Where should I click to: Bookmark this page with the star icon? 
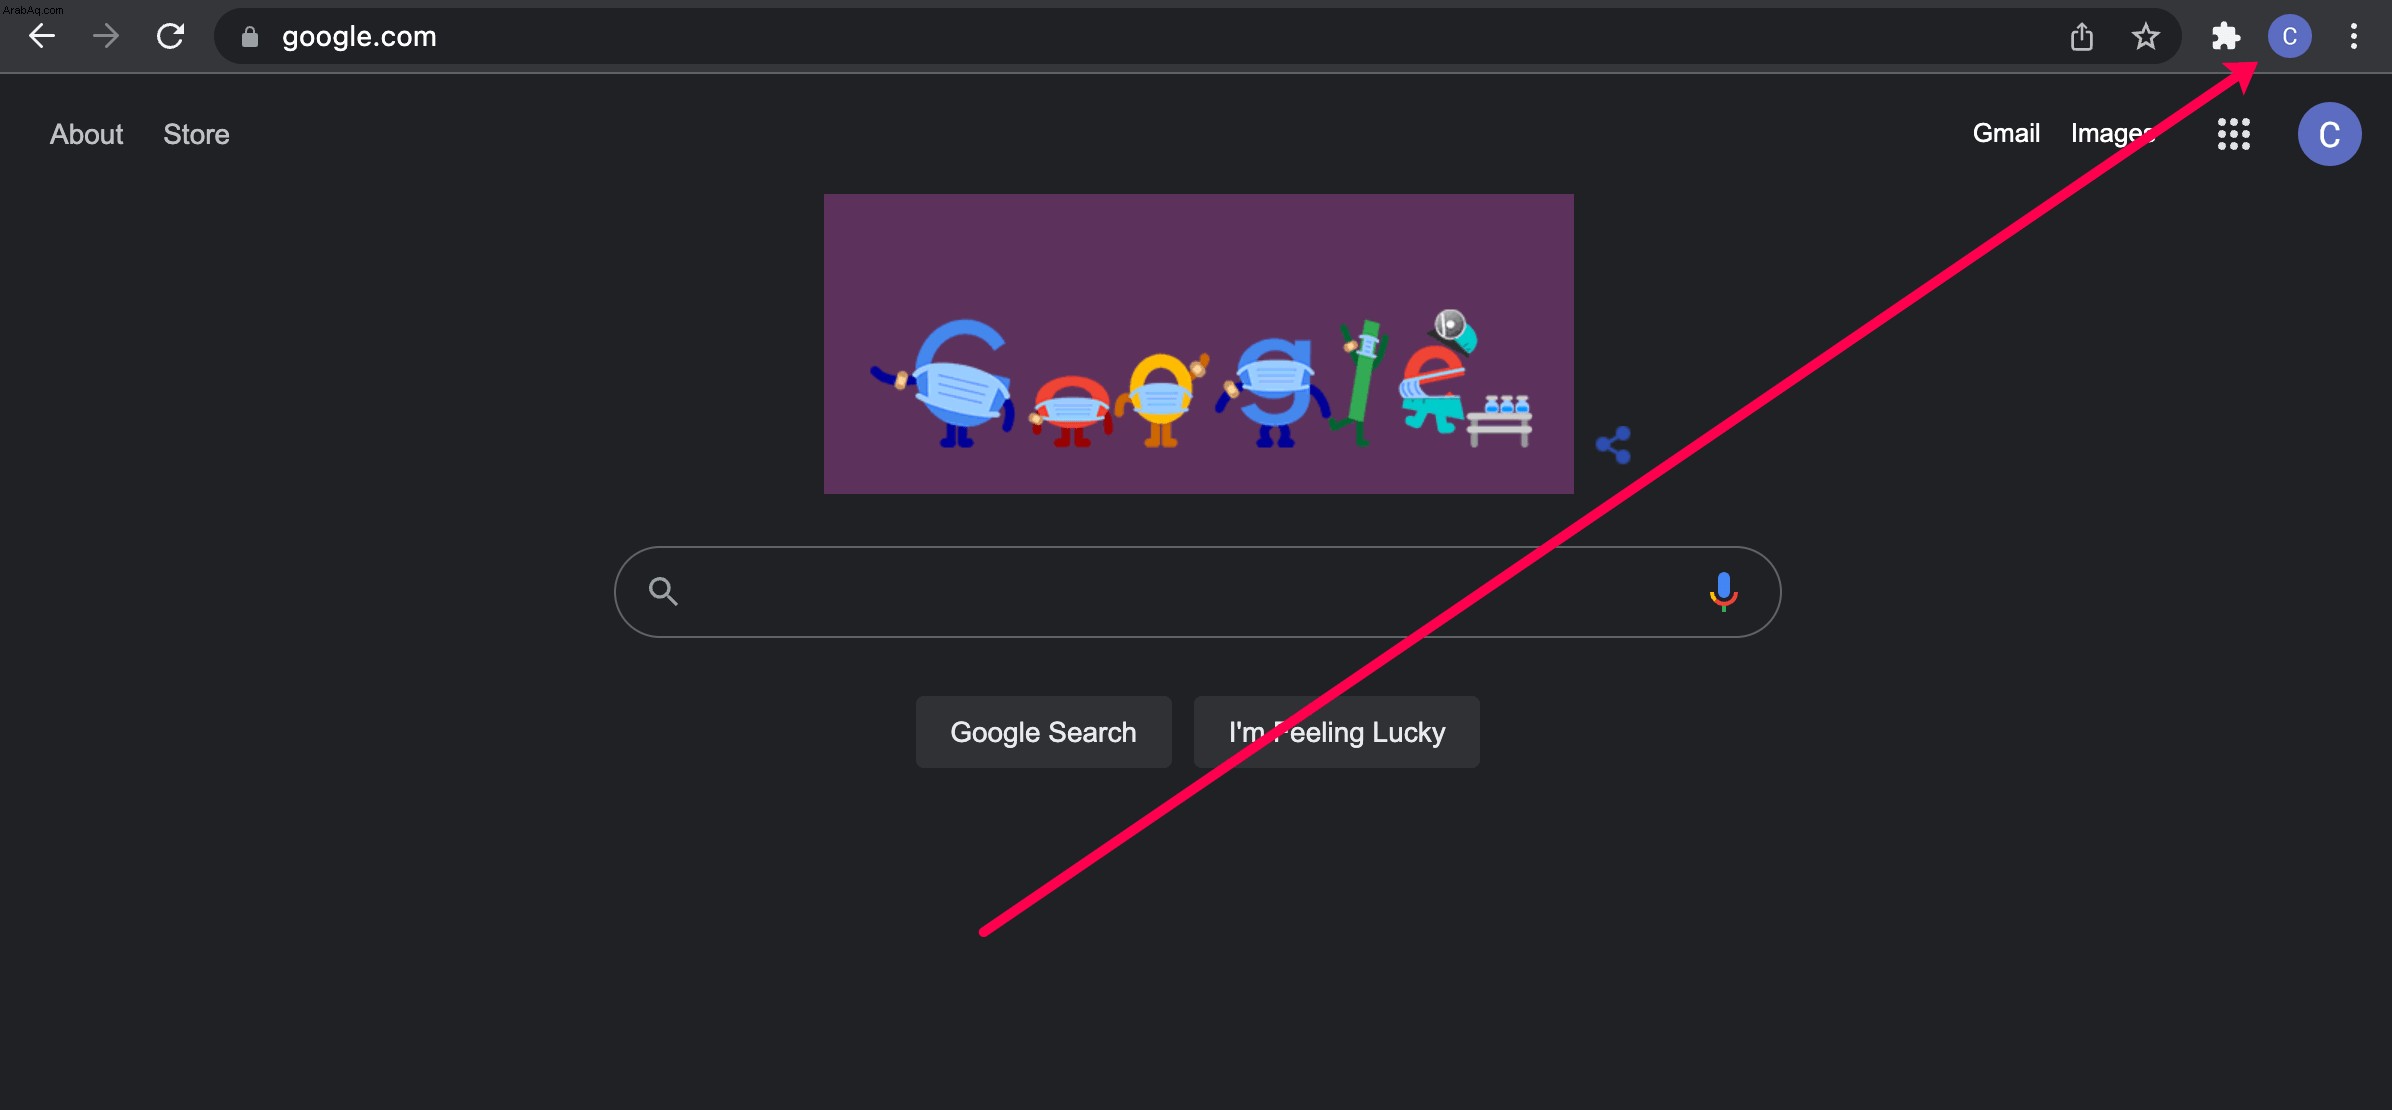coord(2146,37)
